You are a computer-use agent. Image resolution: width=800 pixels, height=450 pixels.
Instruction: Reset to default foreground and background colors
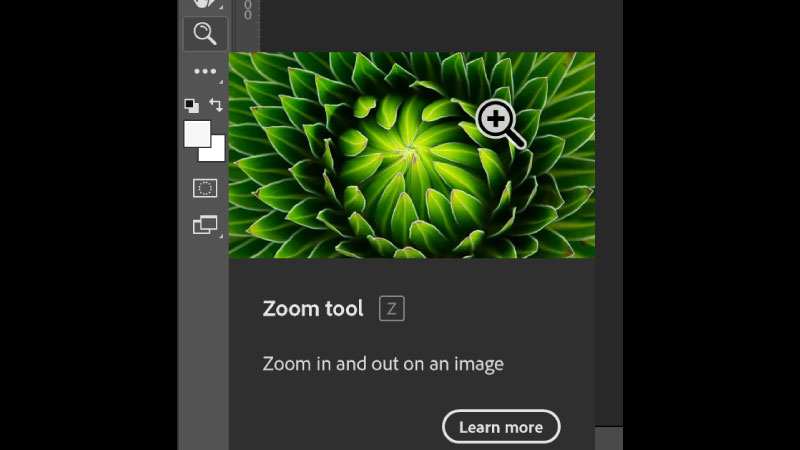(191, 105)
